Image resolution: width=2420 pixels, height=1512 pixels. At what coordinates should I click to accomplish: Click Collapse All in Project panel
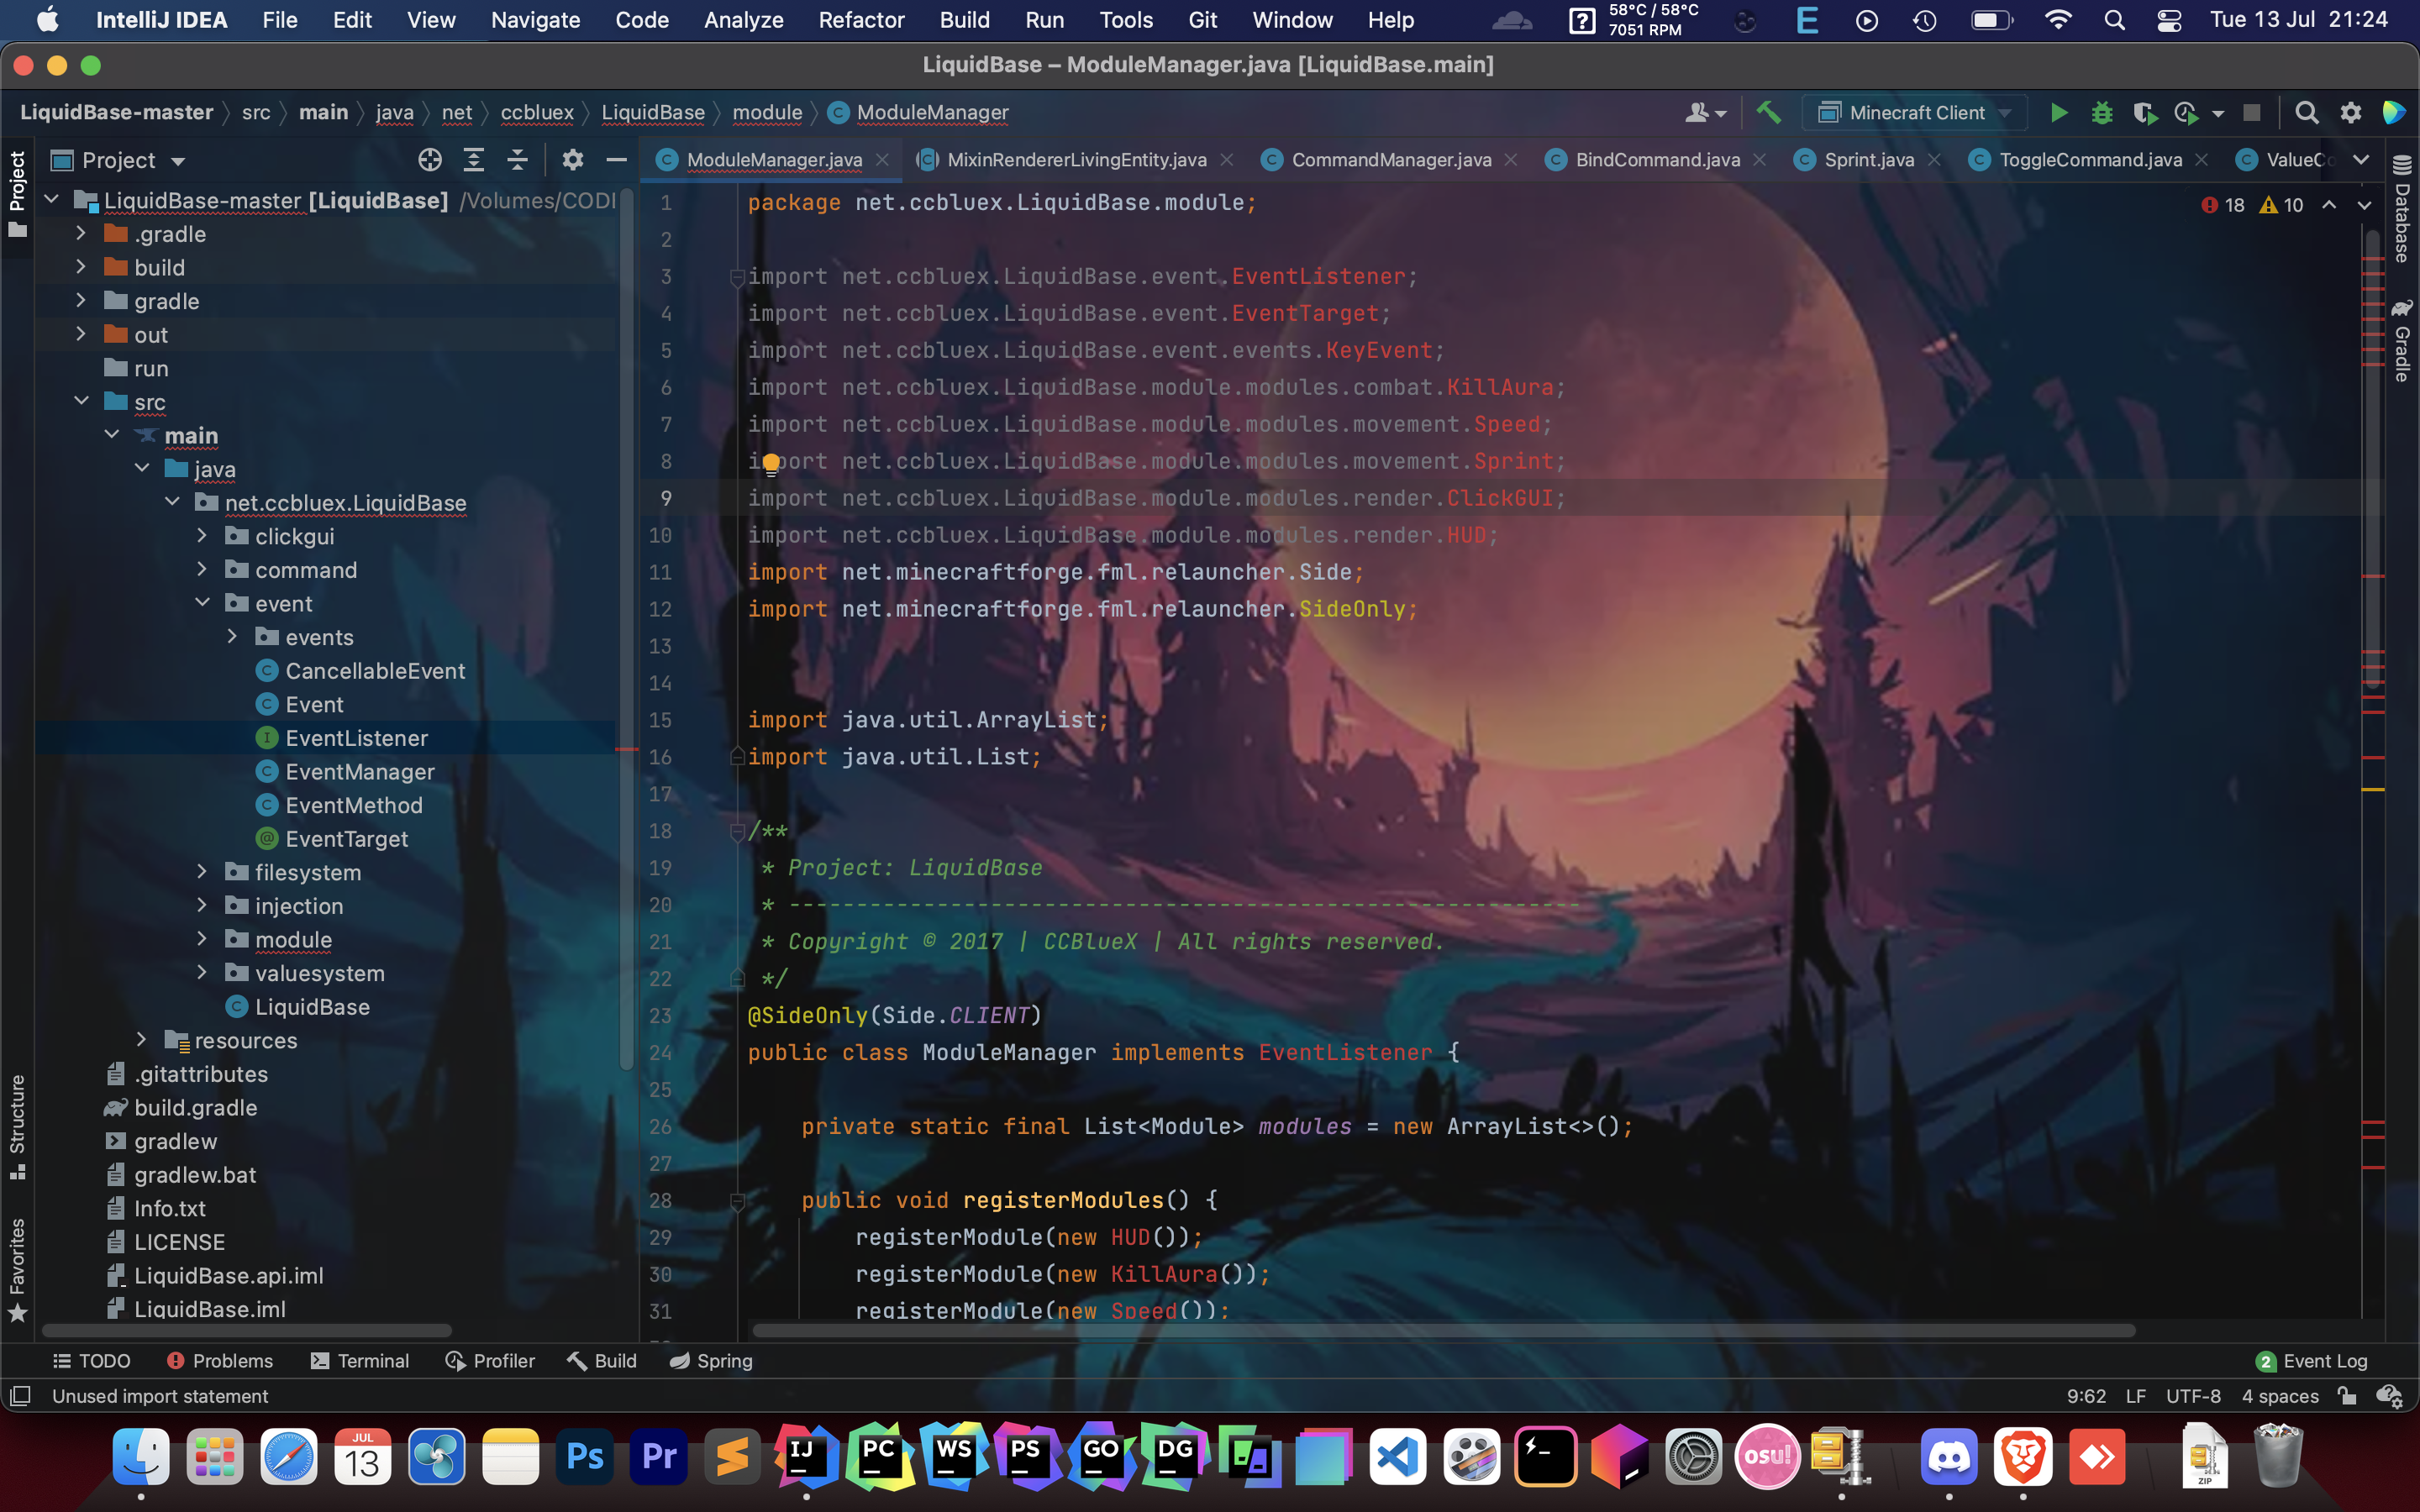(517, 160)
